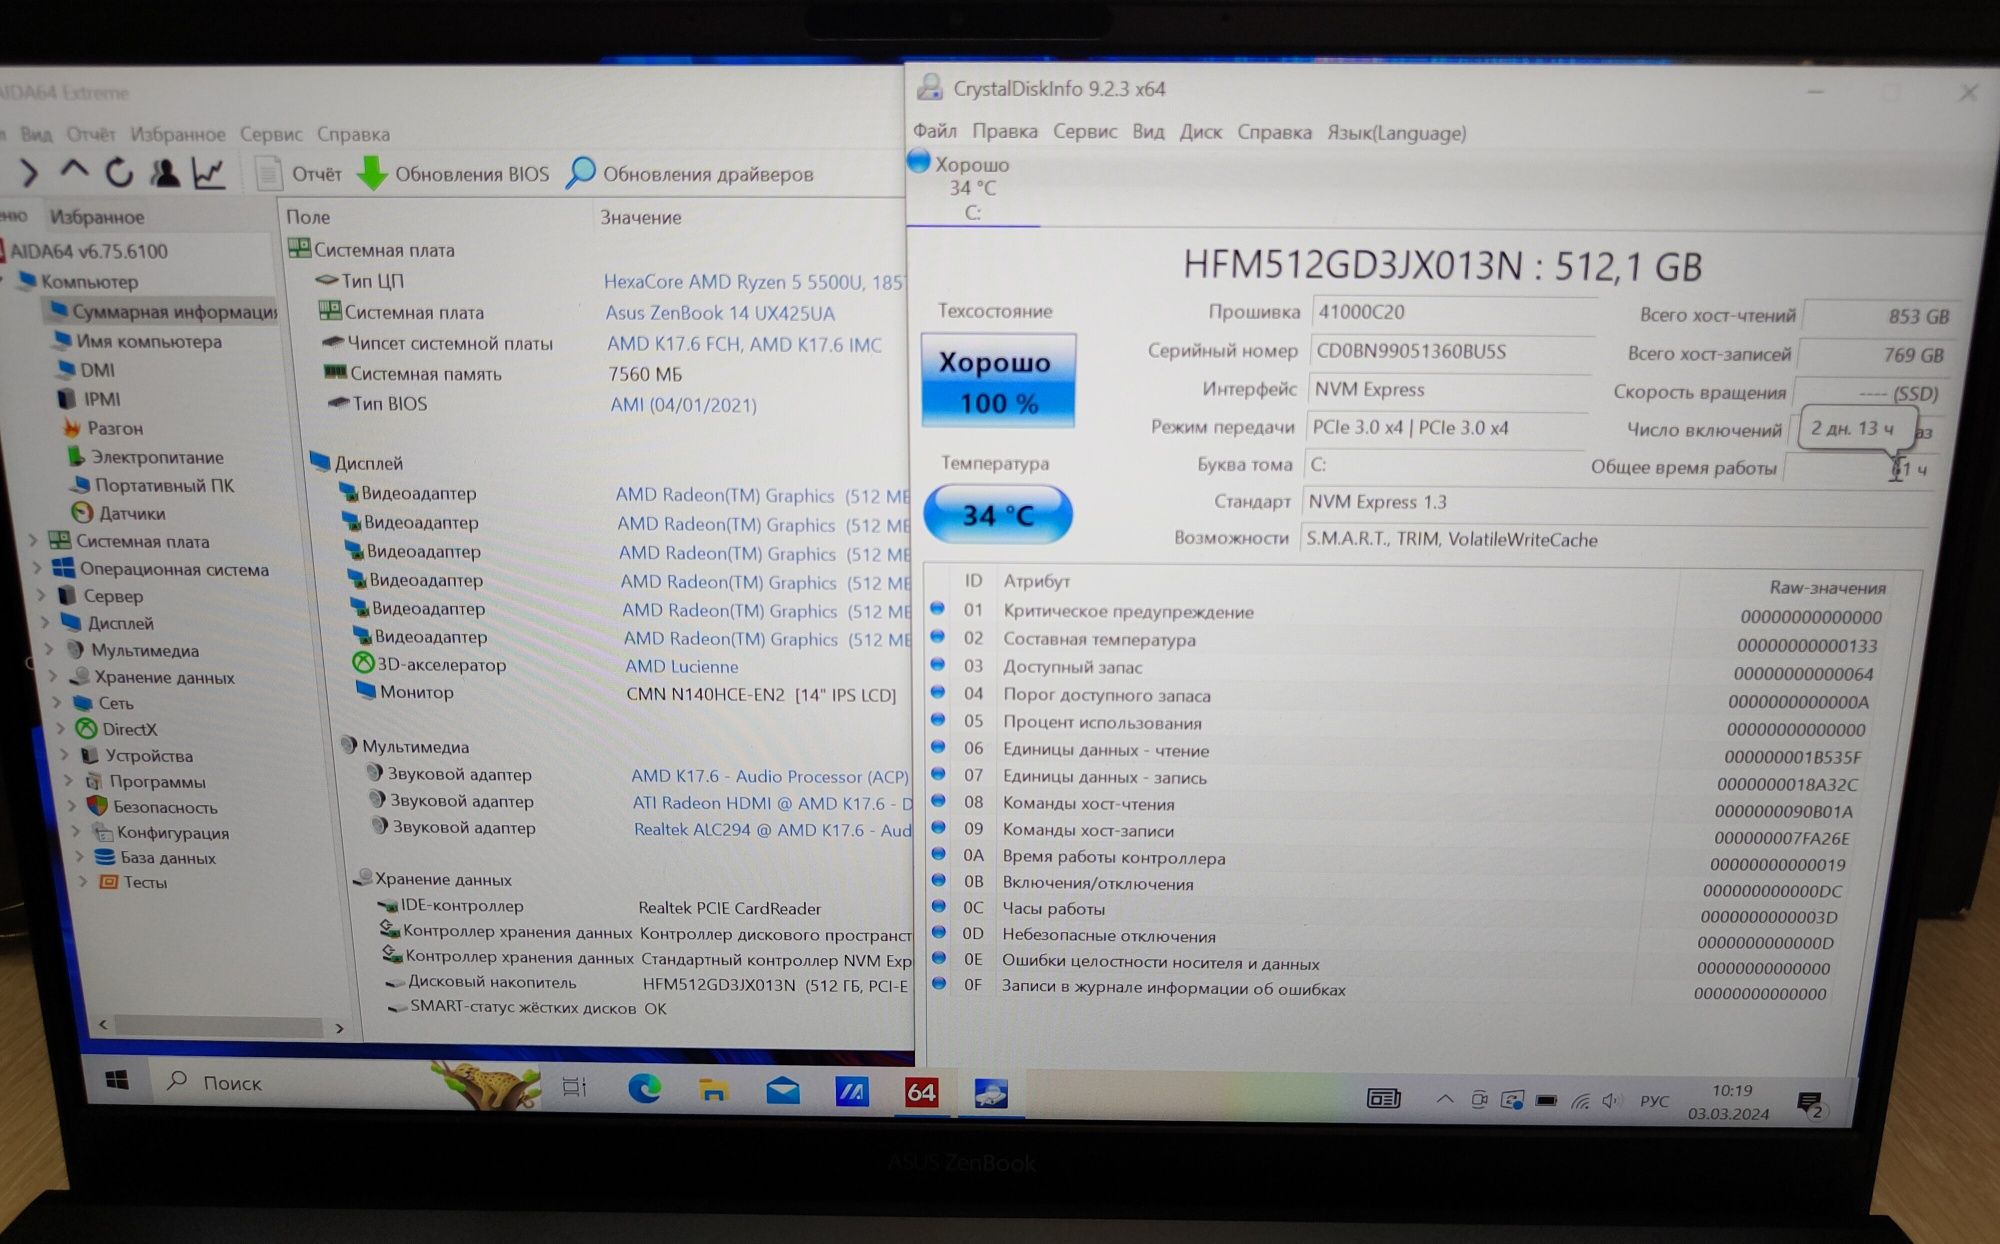Open AIDA64 graph chart toolbar icon
Image resolution: width=2000 pixels, height=1244 pixels.
(208, 173)
